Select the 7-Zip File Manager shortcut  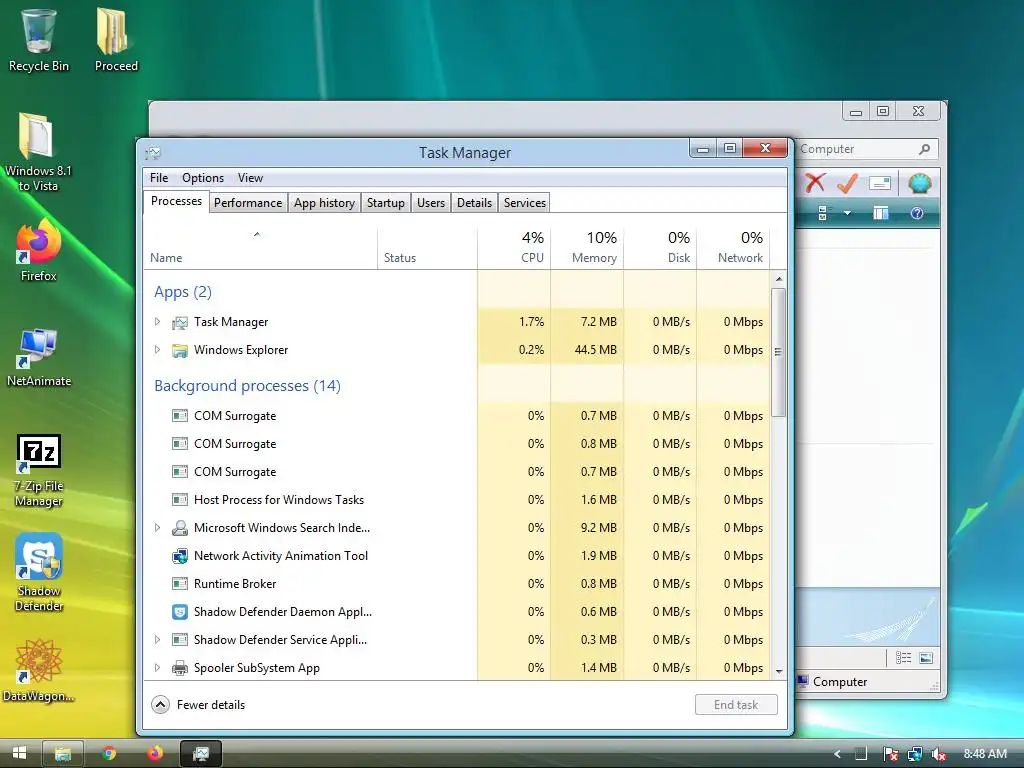[x=39, y=471]
